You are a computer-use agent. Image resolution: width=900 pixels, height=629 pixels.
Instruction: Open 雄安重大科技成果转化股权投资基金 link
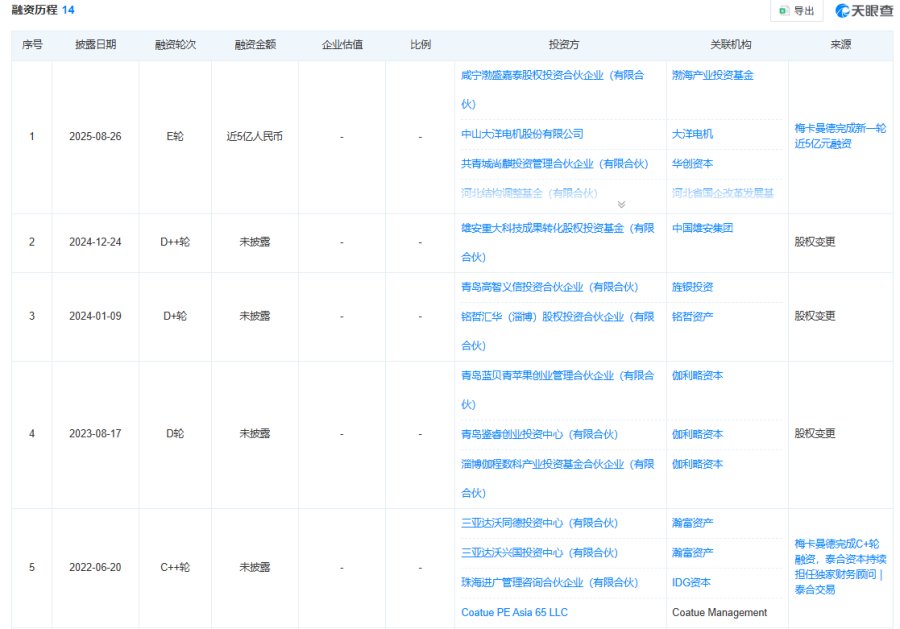[557, 242]
